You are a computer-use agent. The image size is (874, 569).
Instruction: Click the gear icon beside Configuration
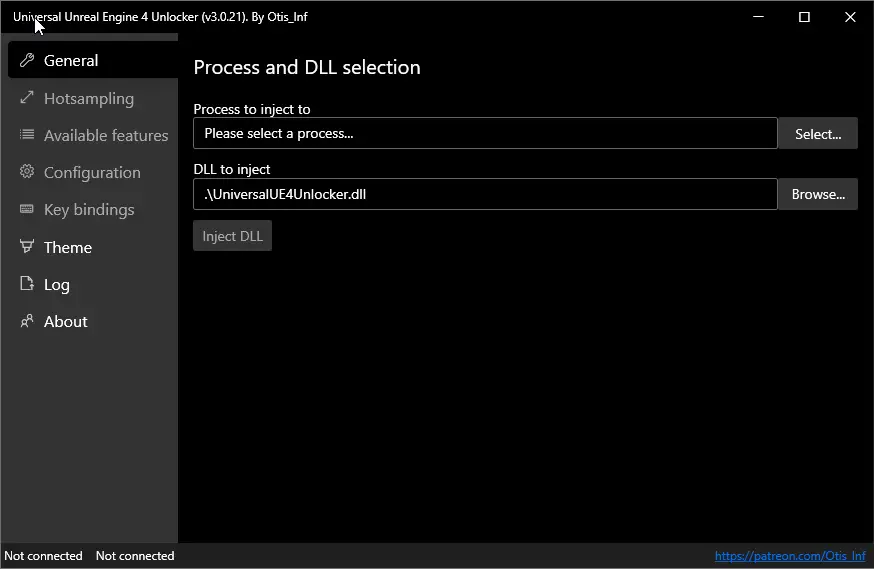(x=27, y=172)
